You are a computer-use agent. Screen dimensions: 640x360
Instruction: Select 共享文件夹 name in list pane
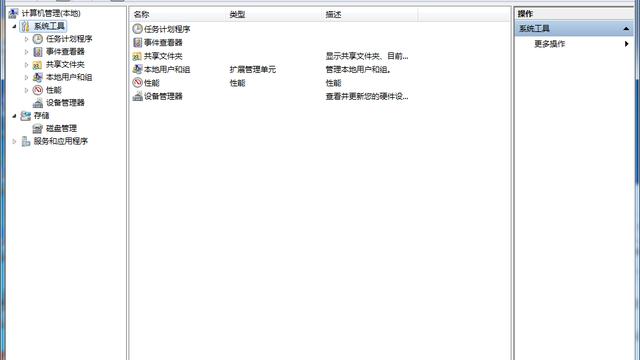(163, 56)
